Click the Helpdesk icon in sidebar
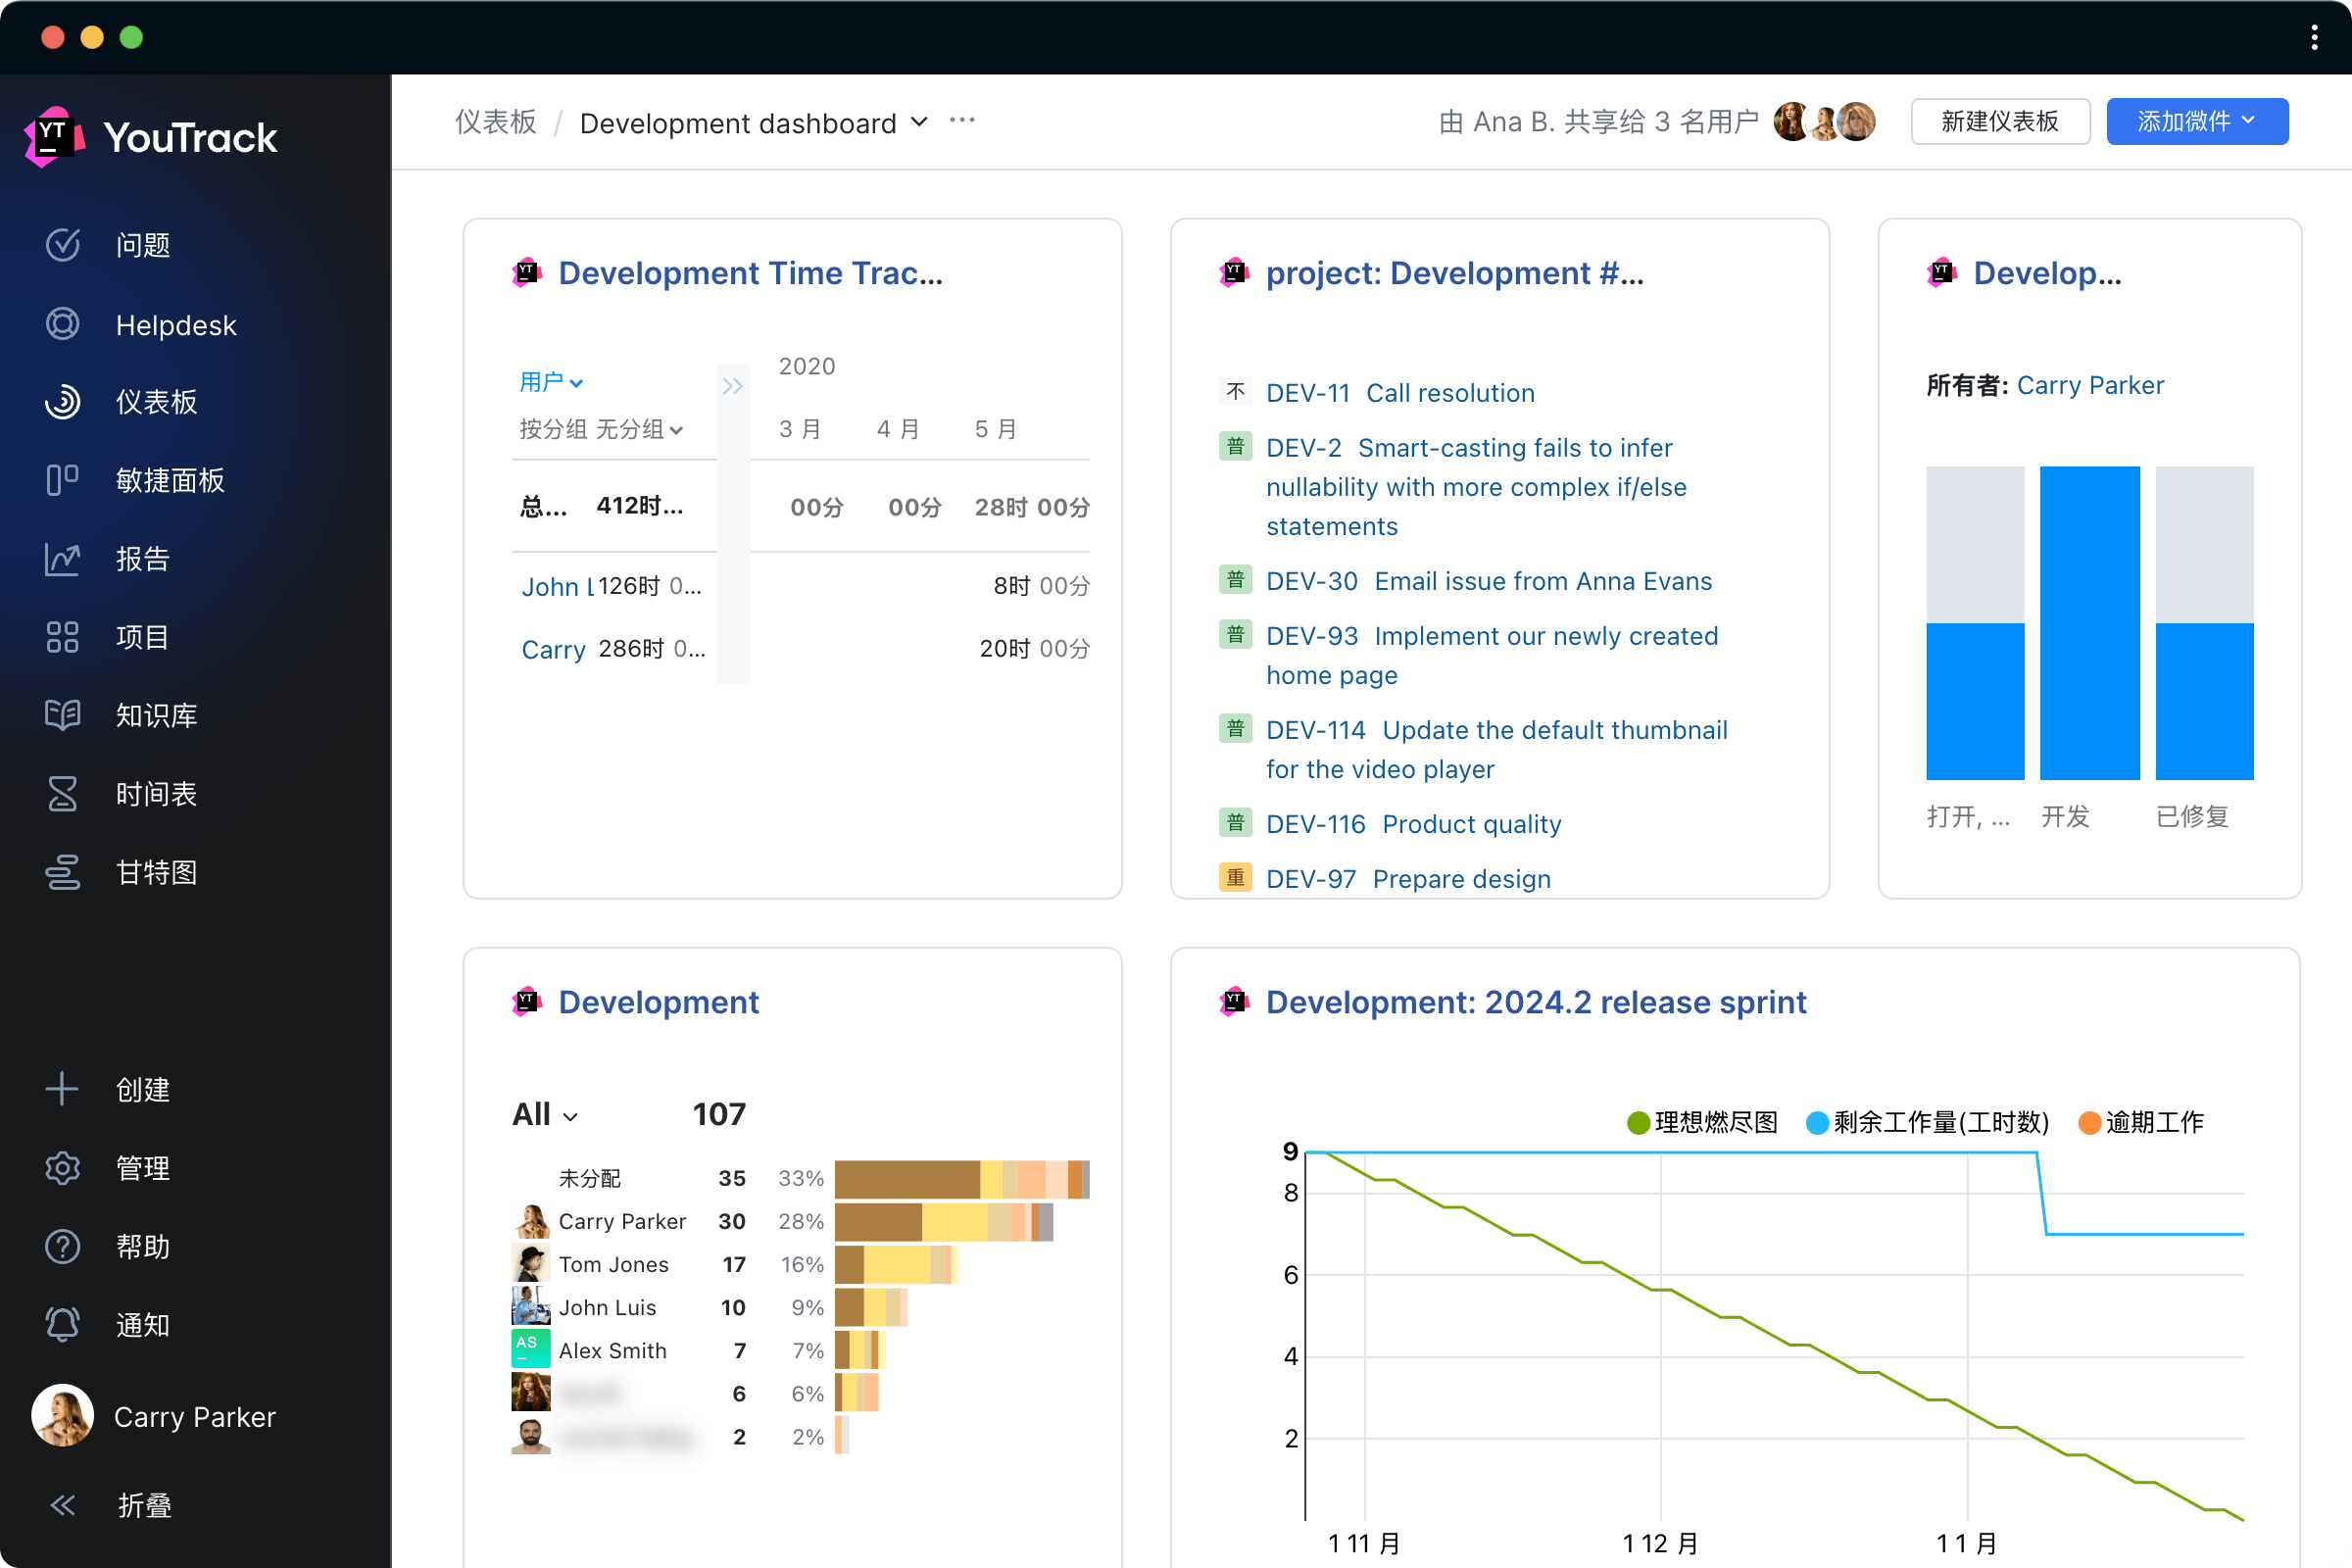The width and height of the screenshot is (2352, 1568). pyautogui.click(x=63, y=322)
